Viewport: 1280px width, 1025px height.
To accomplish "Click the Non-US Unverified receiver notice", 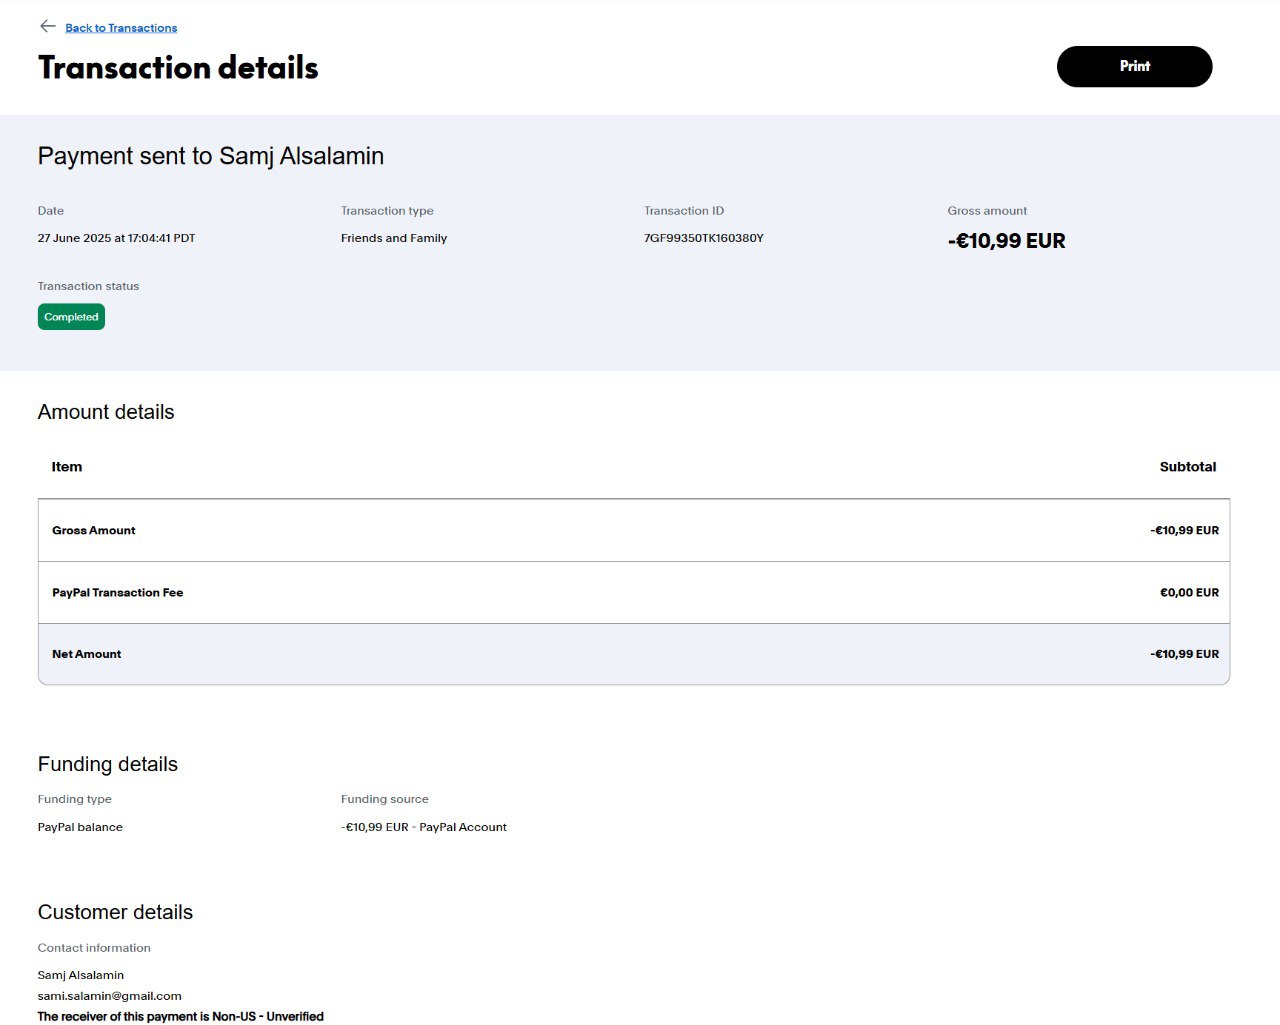I will pos(180,1016).
